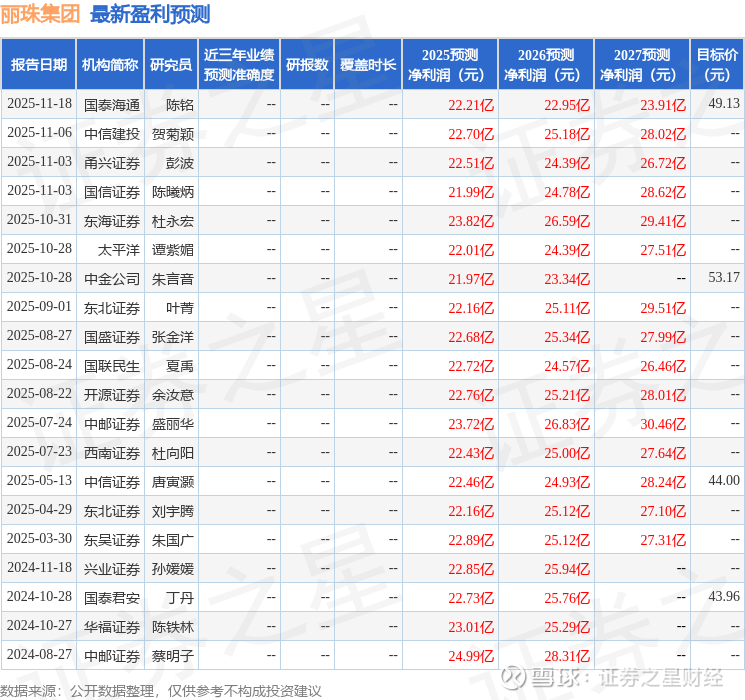This screenshot has height=700, width=745.
Task: Select researcher 叶菁
Action: (x=180, y=308)
